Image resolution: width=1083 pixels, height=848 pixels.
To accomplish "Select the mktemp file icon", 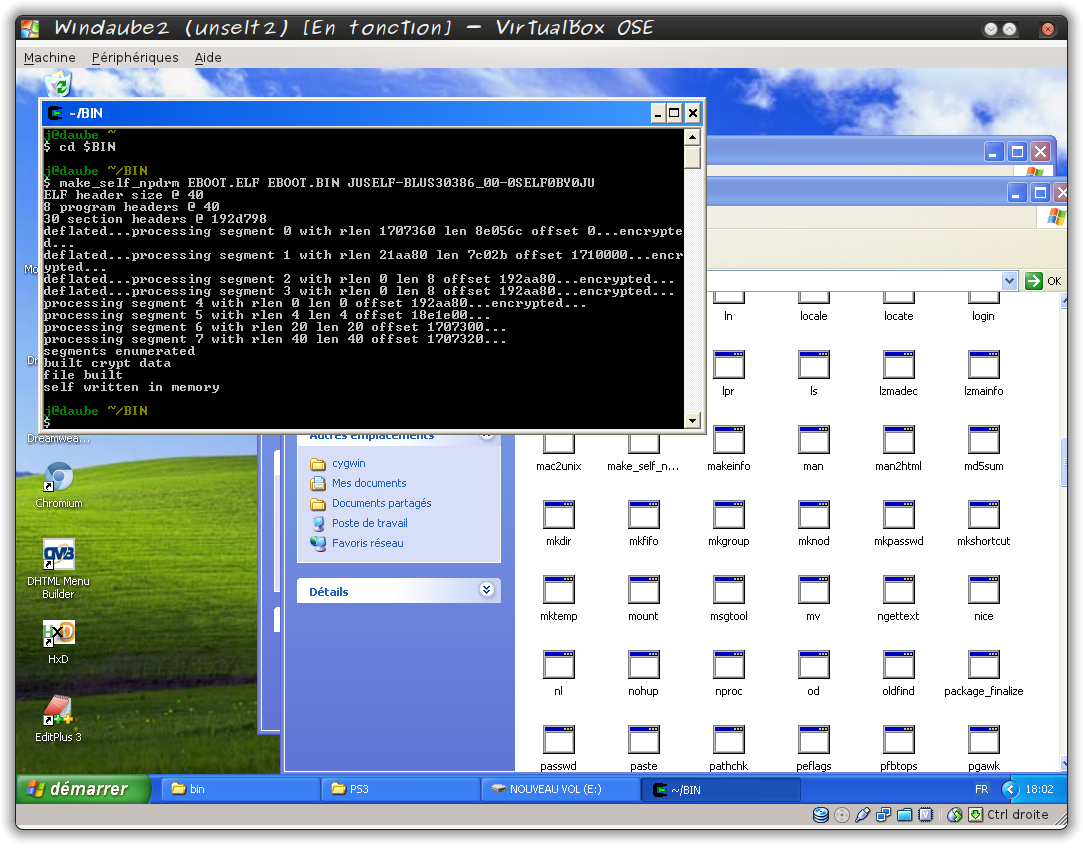I will [x=559, y=590].
